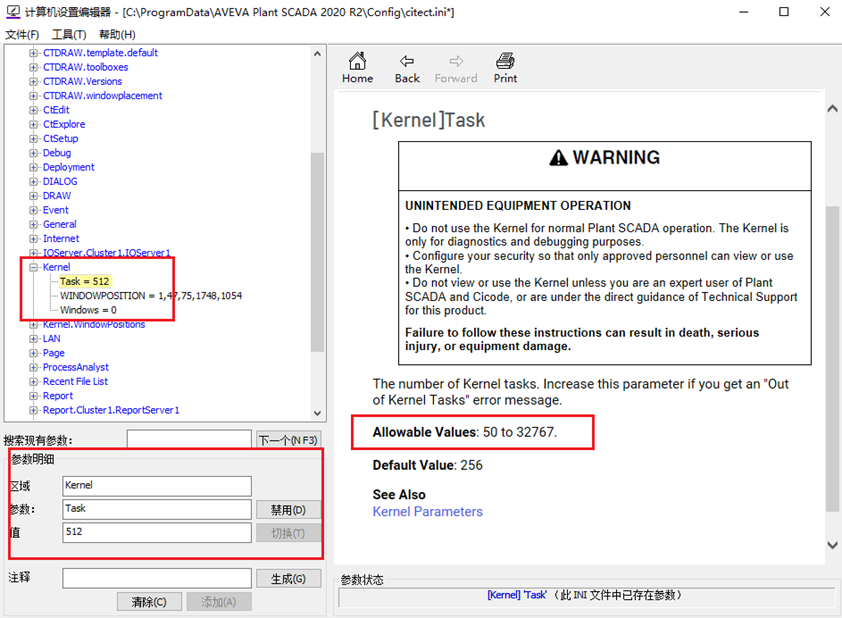842x618 pixels.
Task: Click the 清除(C) button
Action: click(x=149, y=602)
